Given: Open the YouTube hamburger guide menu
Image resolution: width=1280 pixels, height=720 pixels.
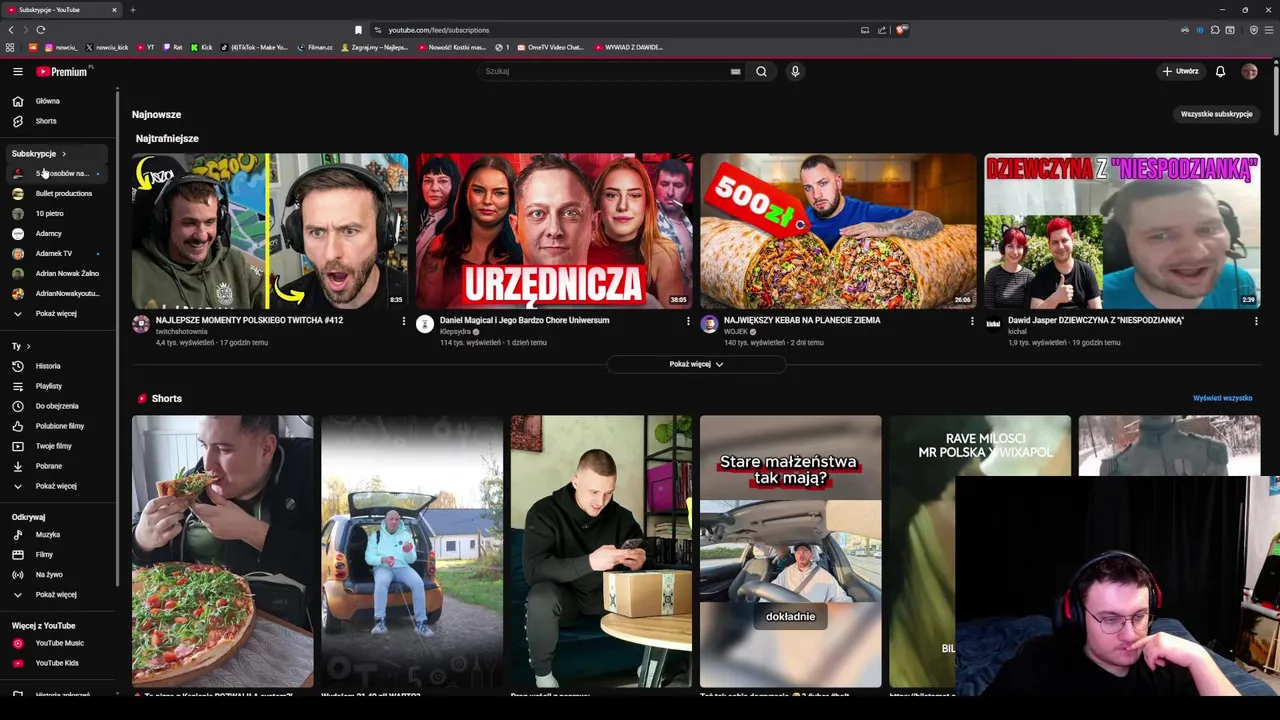Looking at the screenshot, I should pyautogui.click(x=17, y=71).
